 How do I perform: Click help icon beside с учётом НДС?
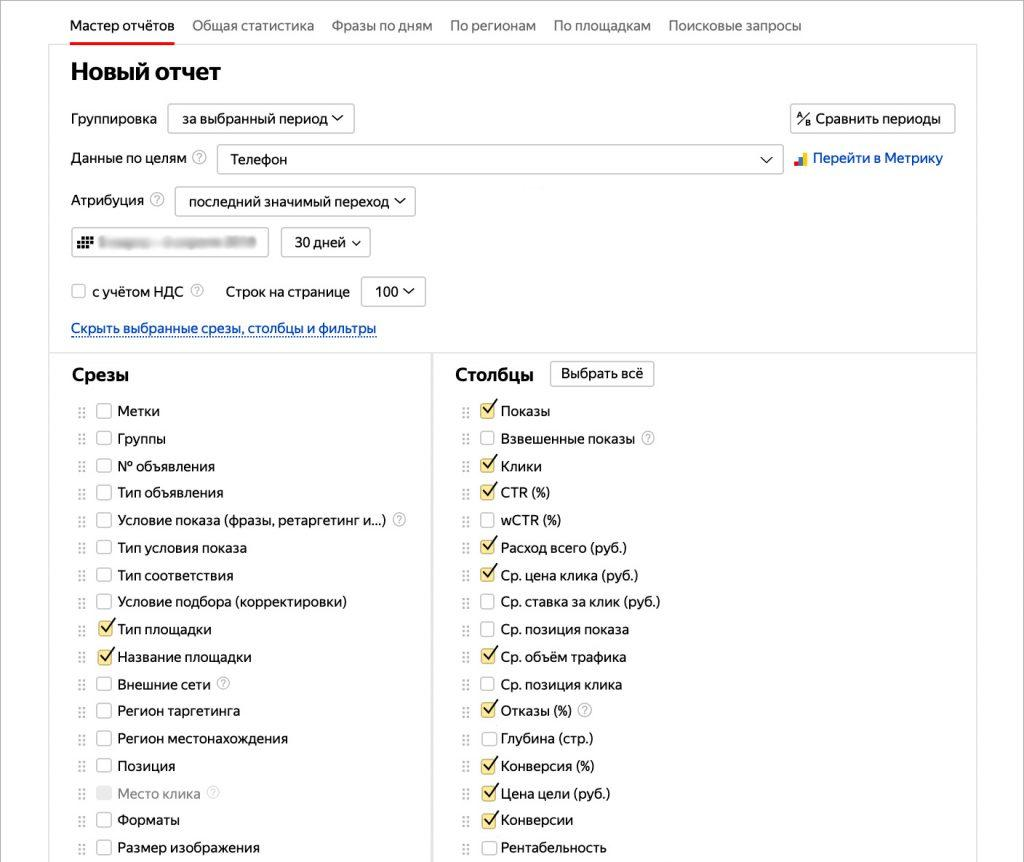pyautogui.click(x=197, y=291)
